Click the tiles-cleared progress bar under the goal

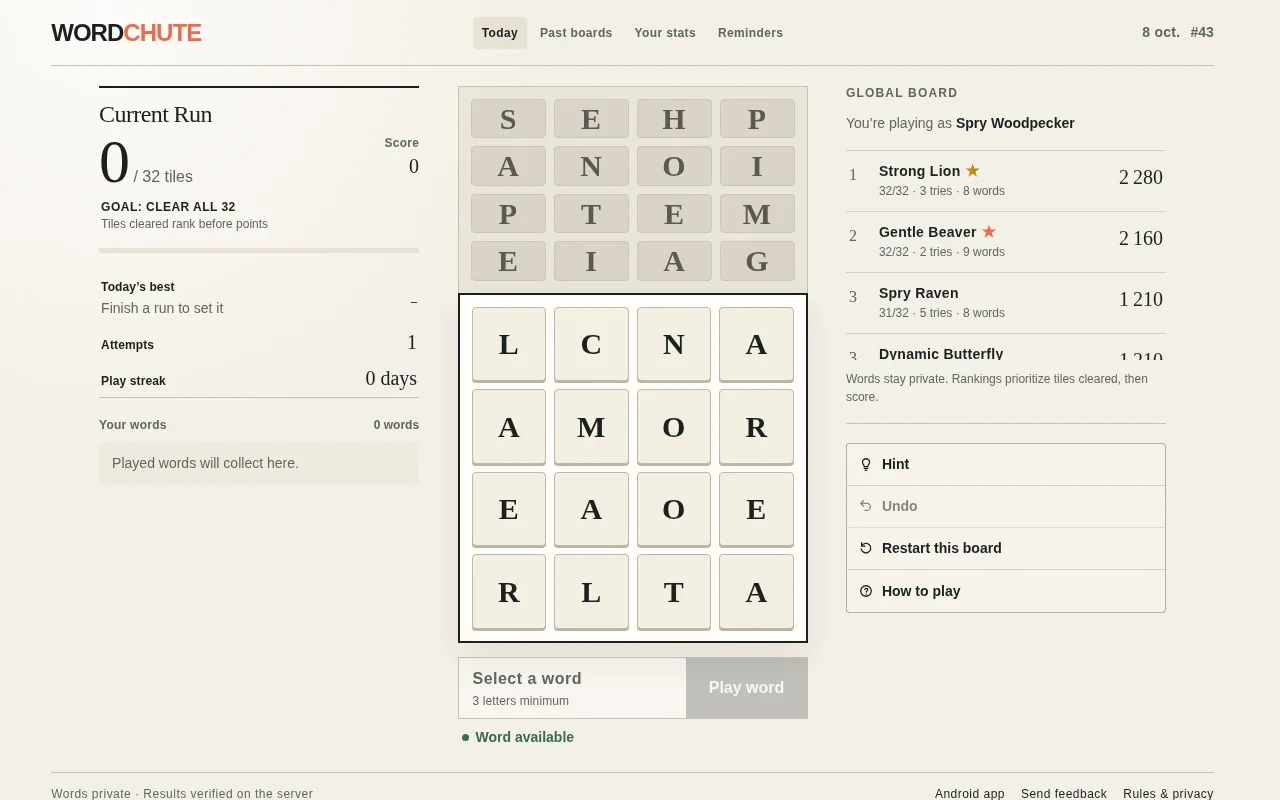(x=259, y=250)
